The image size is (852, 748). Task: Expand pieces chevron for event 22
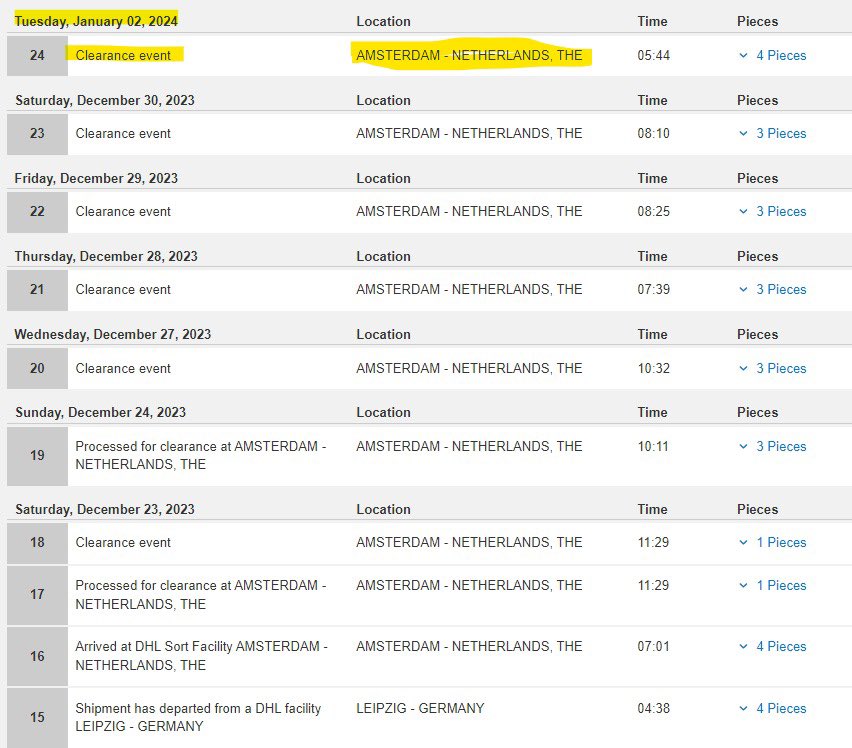click(x=743, y=211)
